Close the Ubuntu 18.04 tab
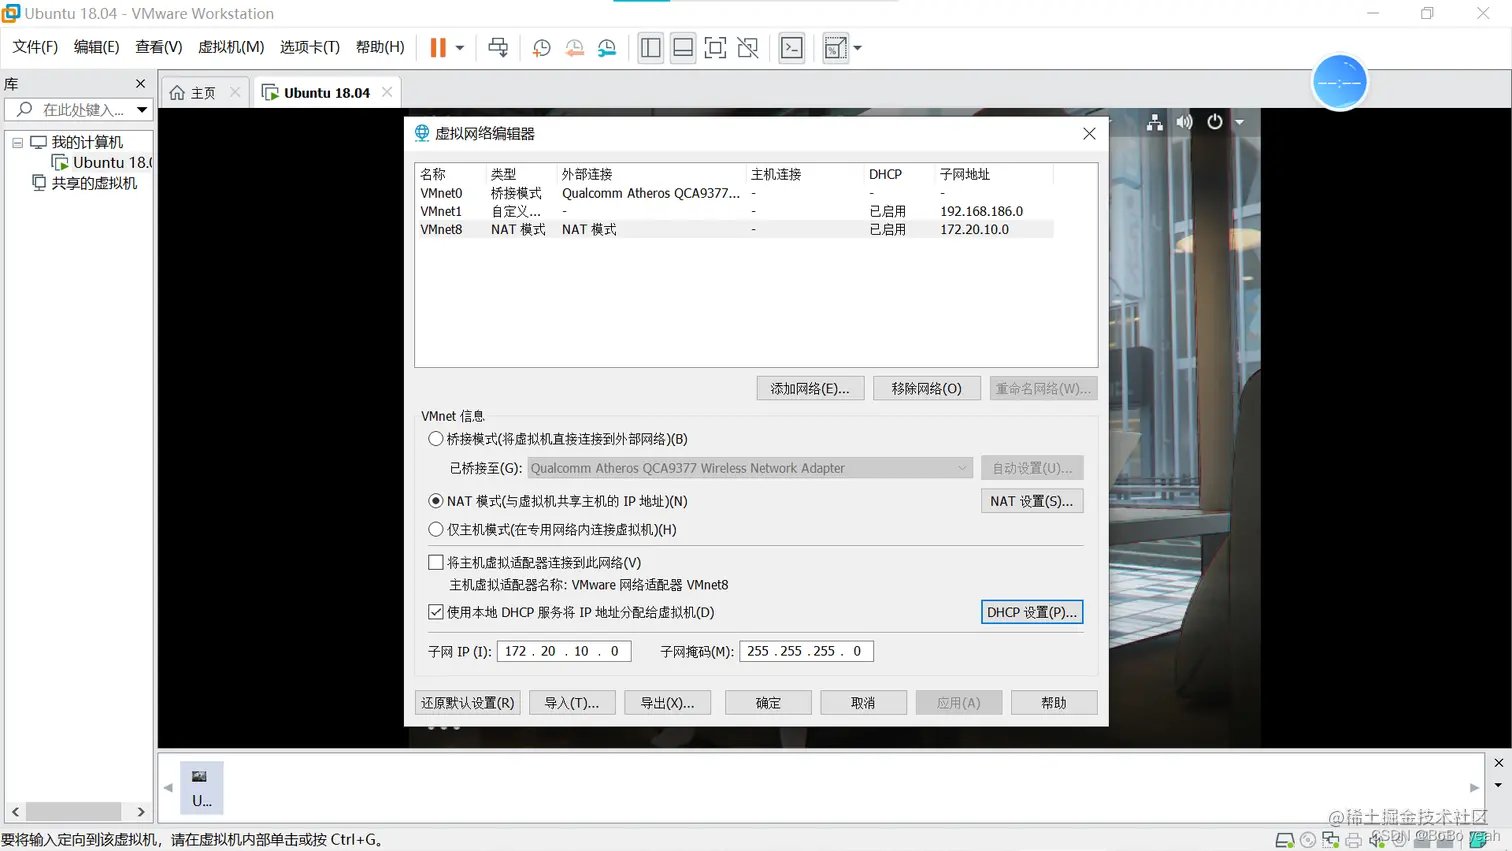Viewport: 1512px width, 851px height. (387, 92)
